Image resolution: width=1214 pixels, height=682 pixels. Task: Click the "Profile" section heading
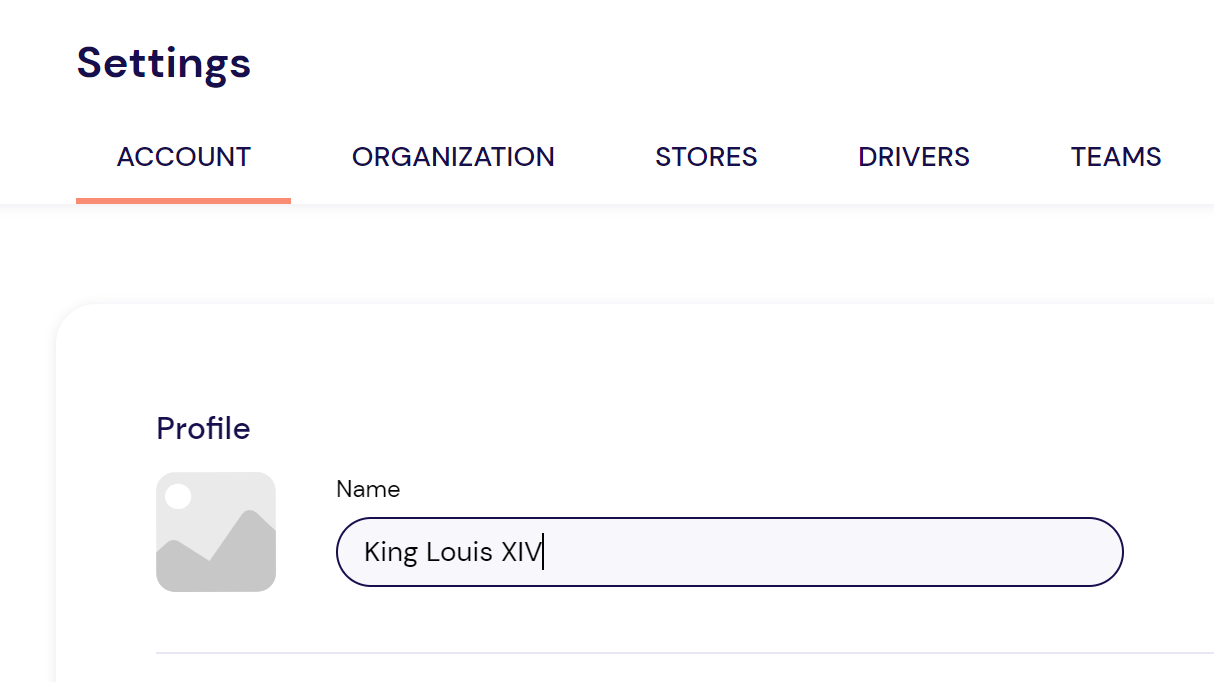pyautogui.click(x=203, y=428)
